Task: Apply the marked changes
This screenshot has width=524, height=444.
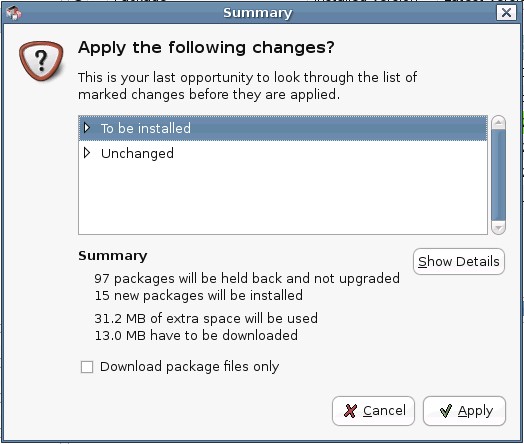Action: [464, 411]
